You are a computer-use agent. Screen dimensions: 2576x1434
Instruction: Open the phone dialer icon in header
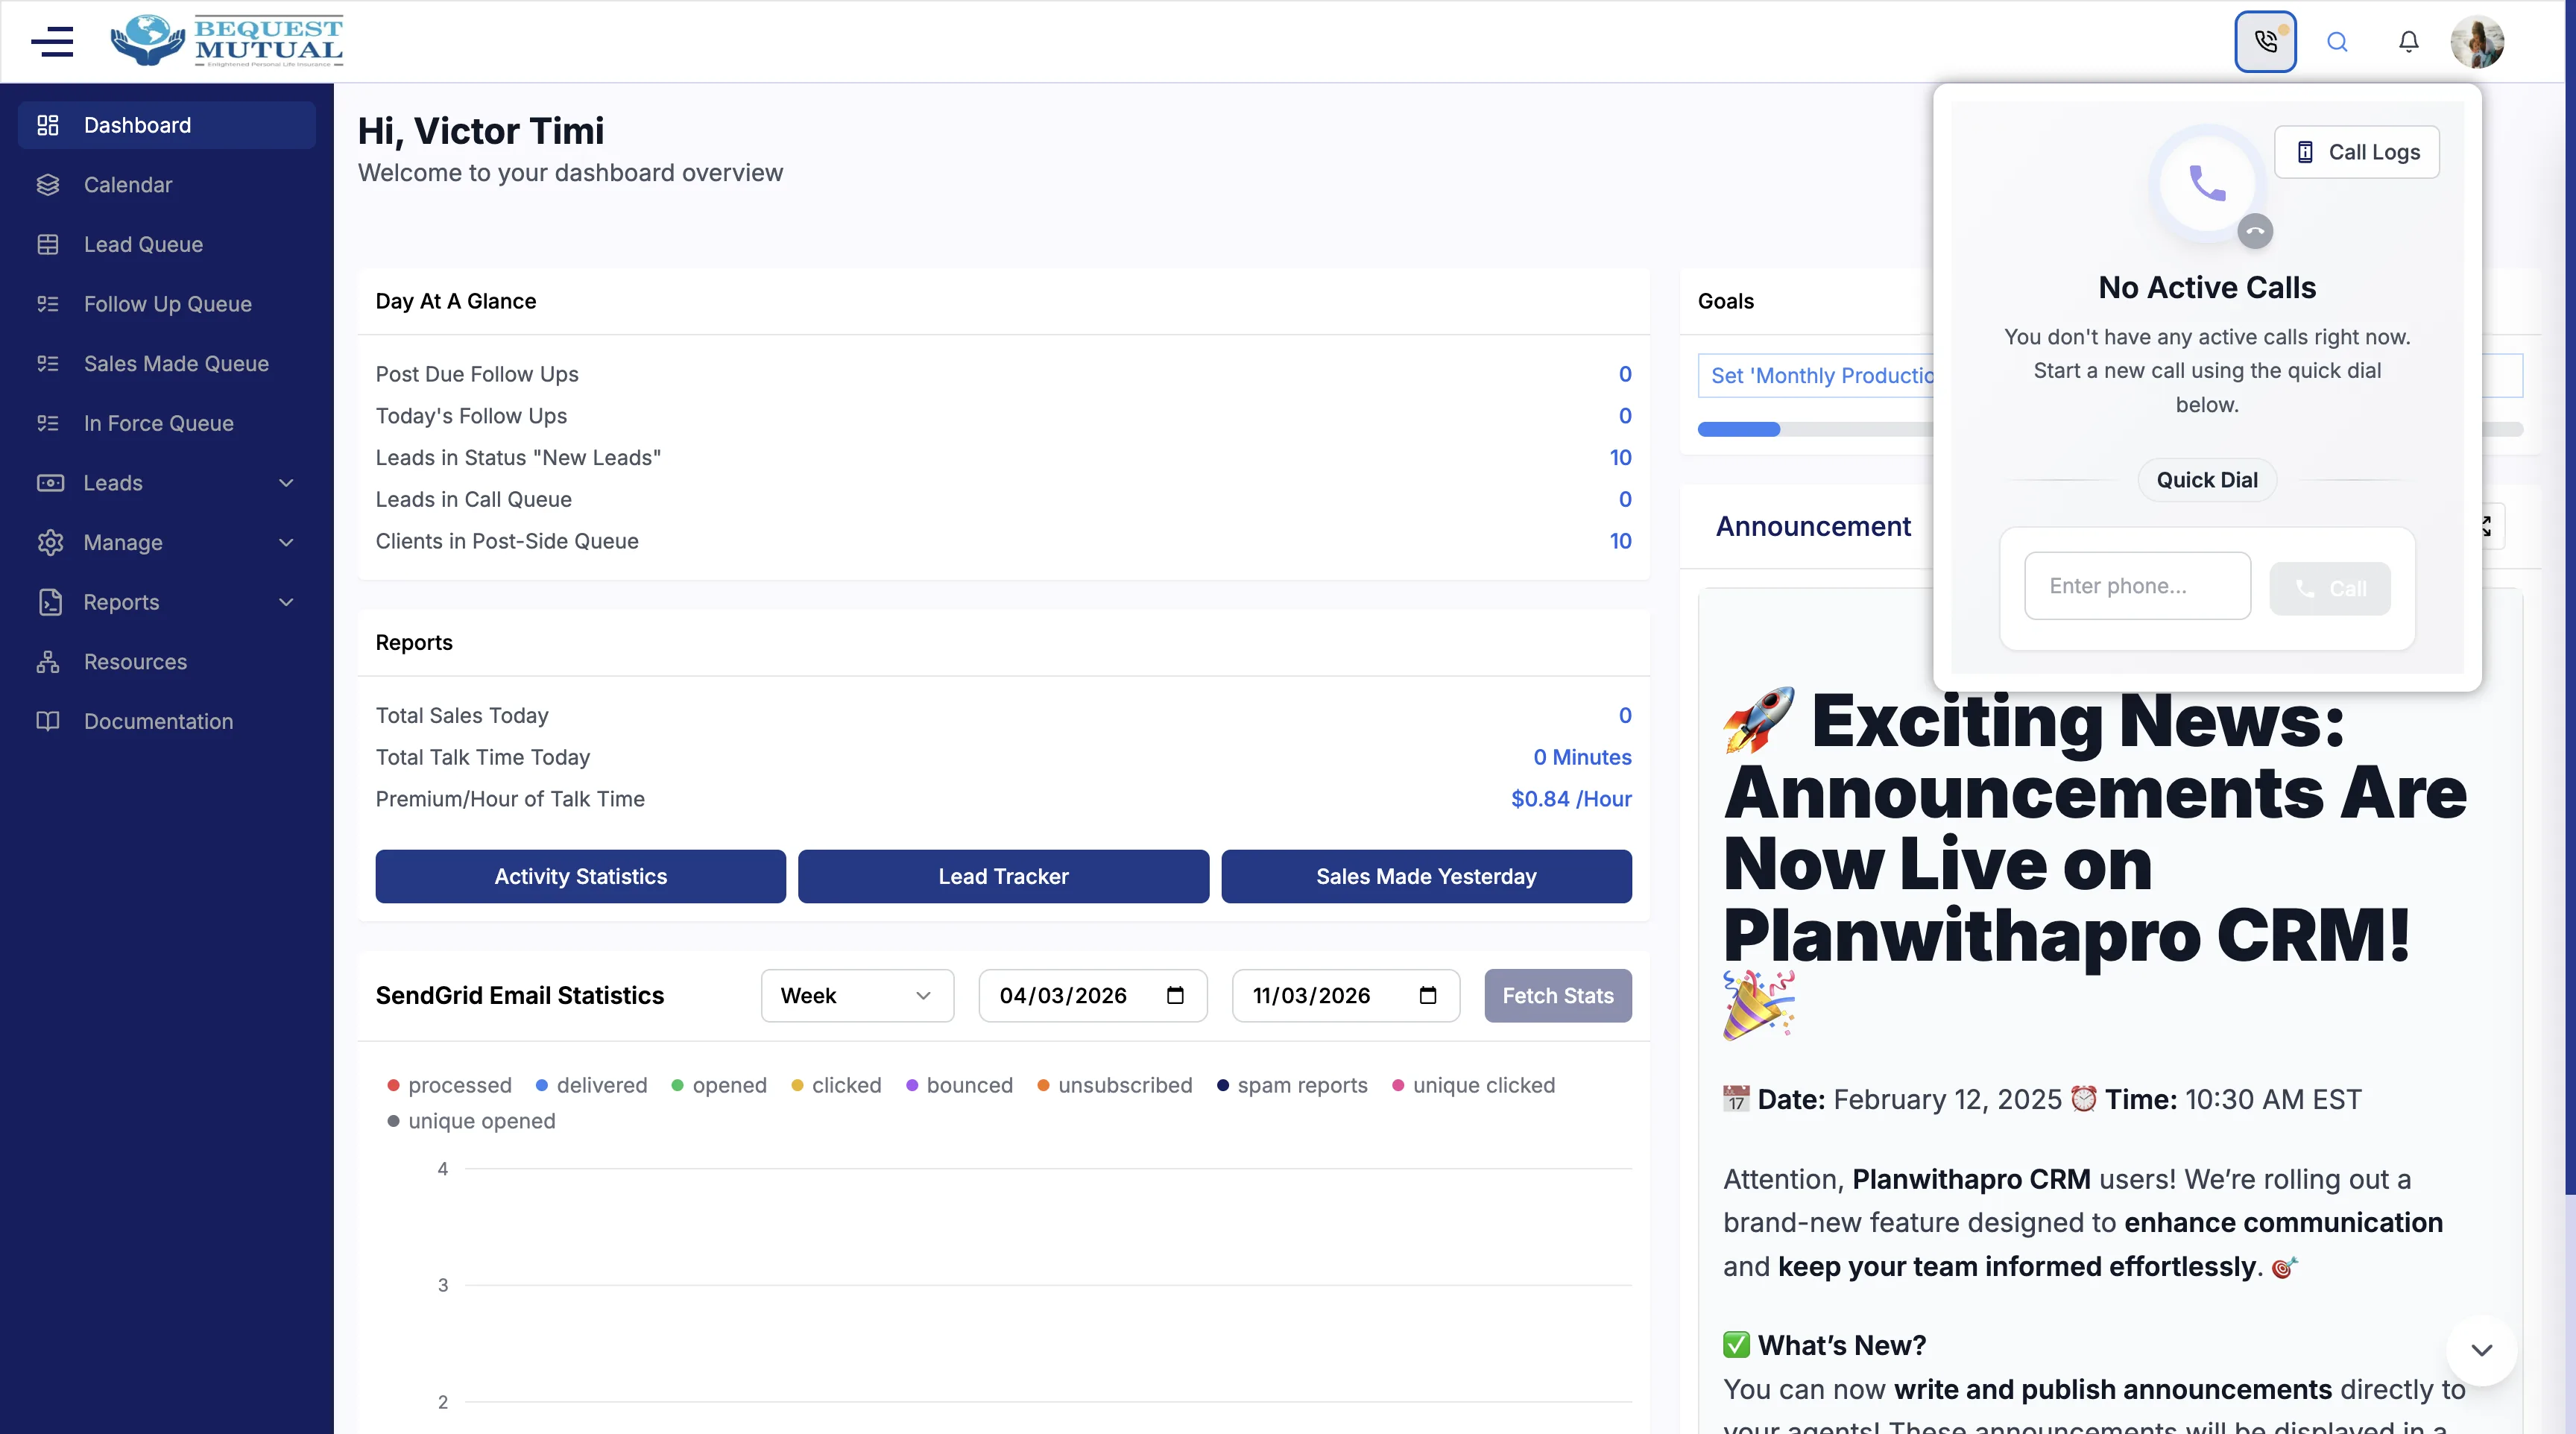(x=2265, y=41)
